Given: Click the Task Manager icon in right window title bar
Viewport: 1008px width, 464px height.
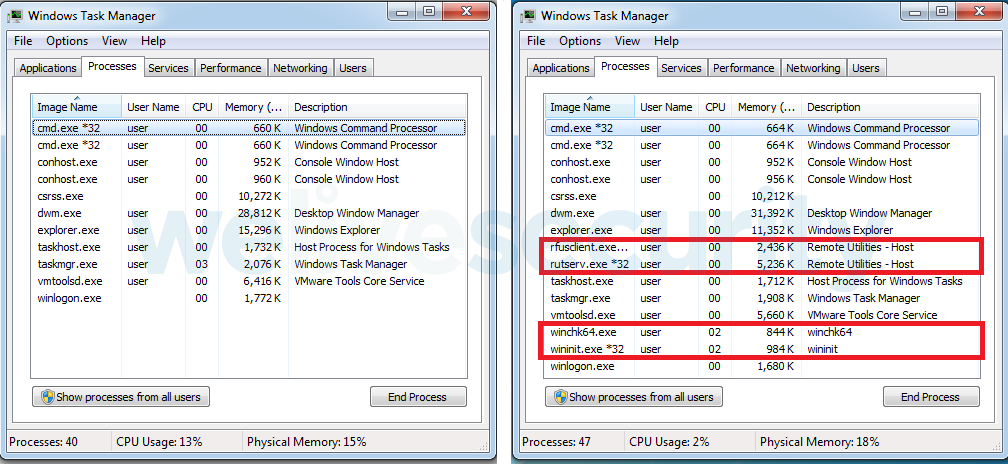Looking at the screenshot, I should [529, 16].
